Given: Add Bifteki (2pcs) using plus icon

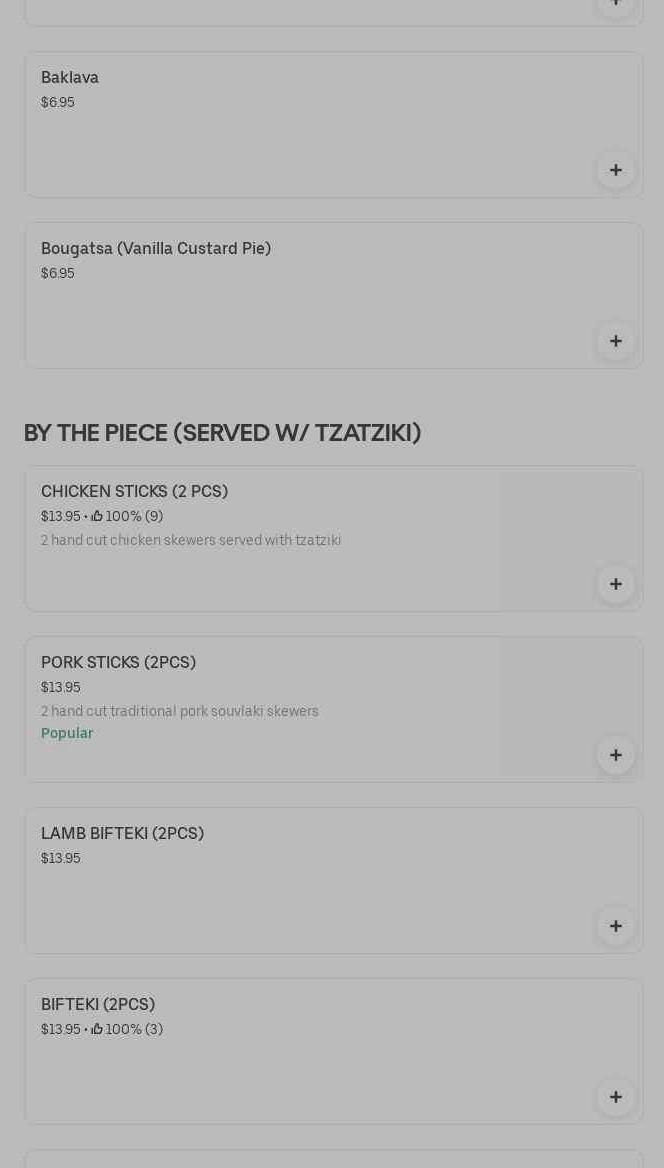Looking at the screenshot, I should 615,1097.
